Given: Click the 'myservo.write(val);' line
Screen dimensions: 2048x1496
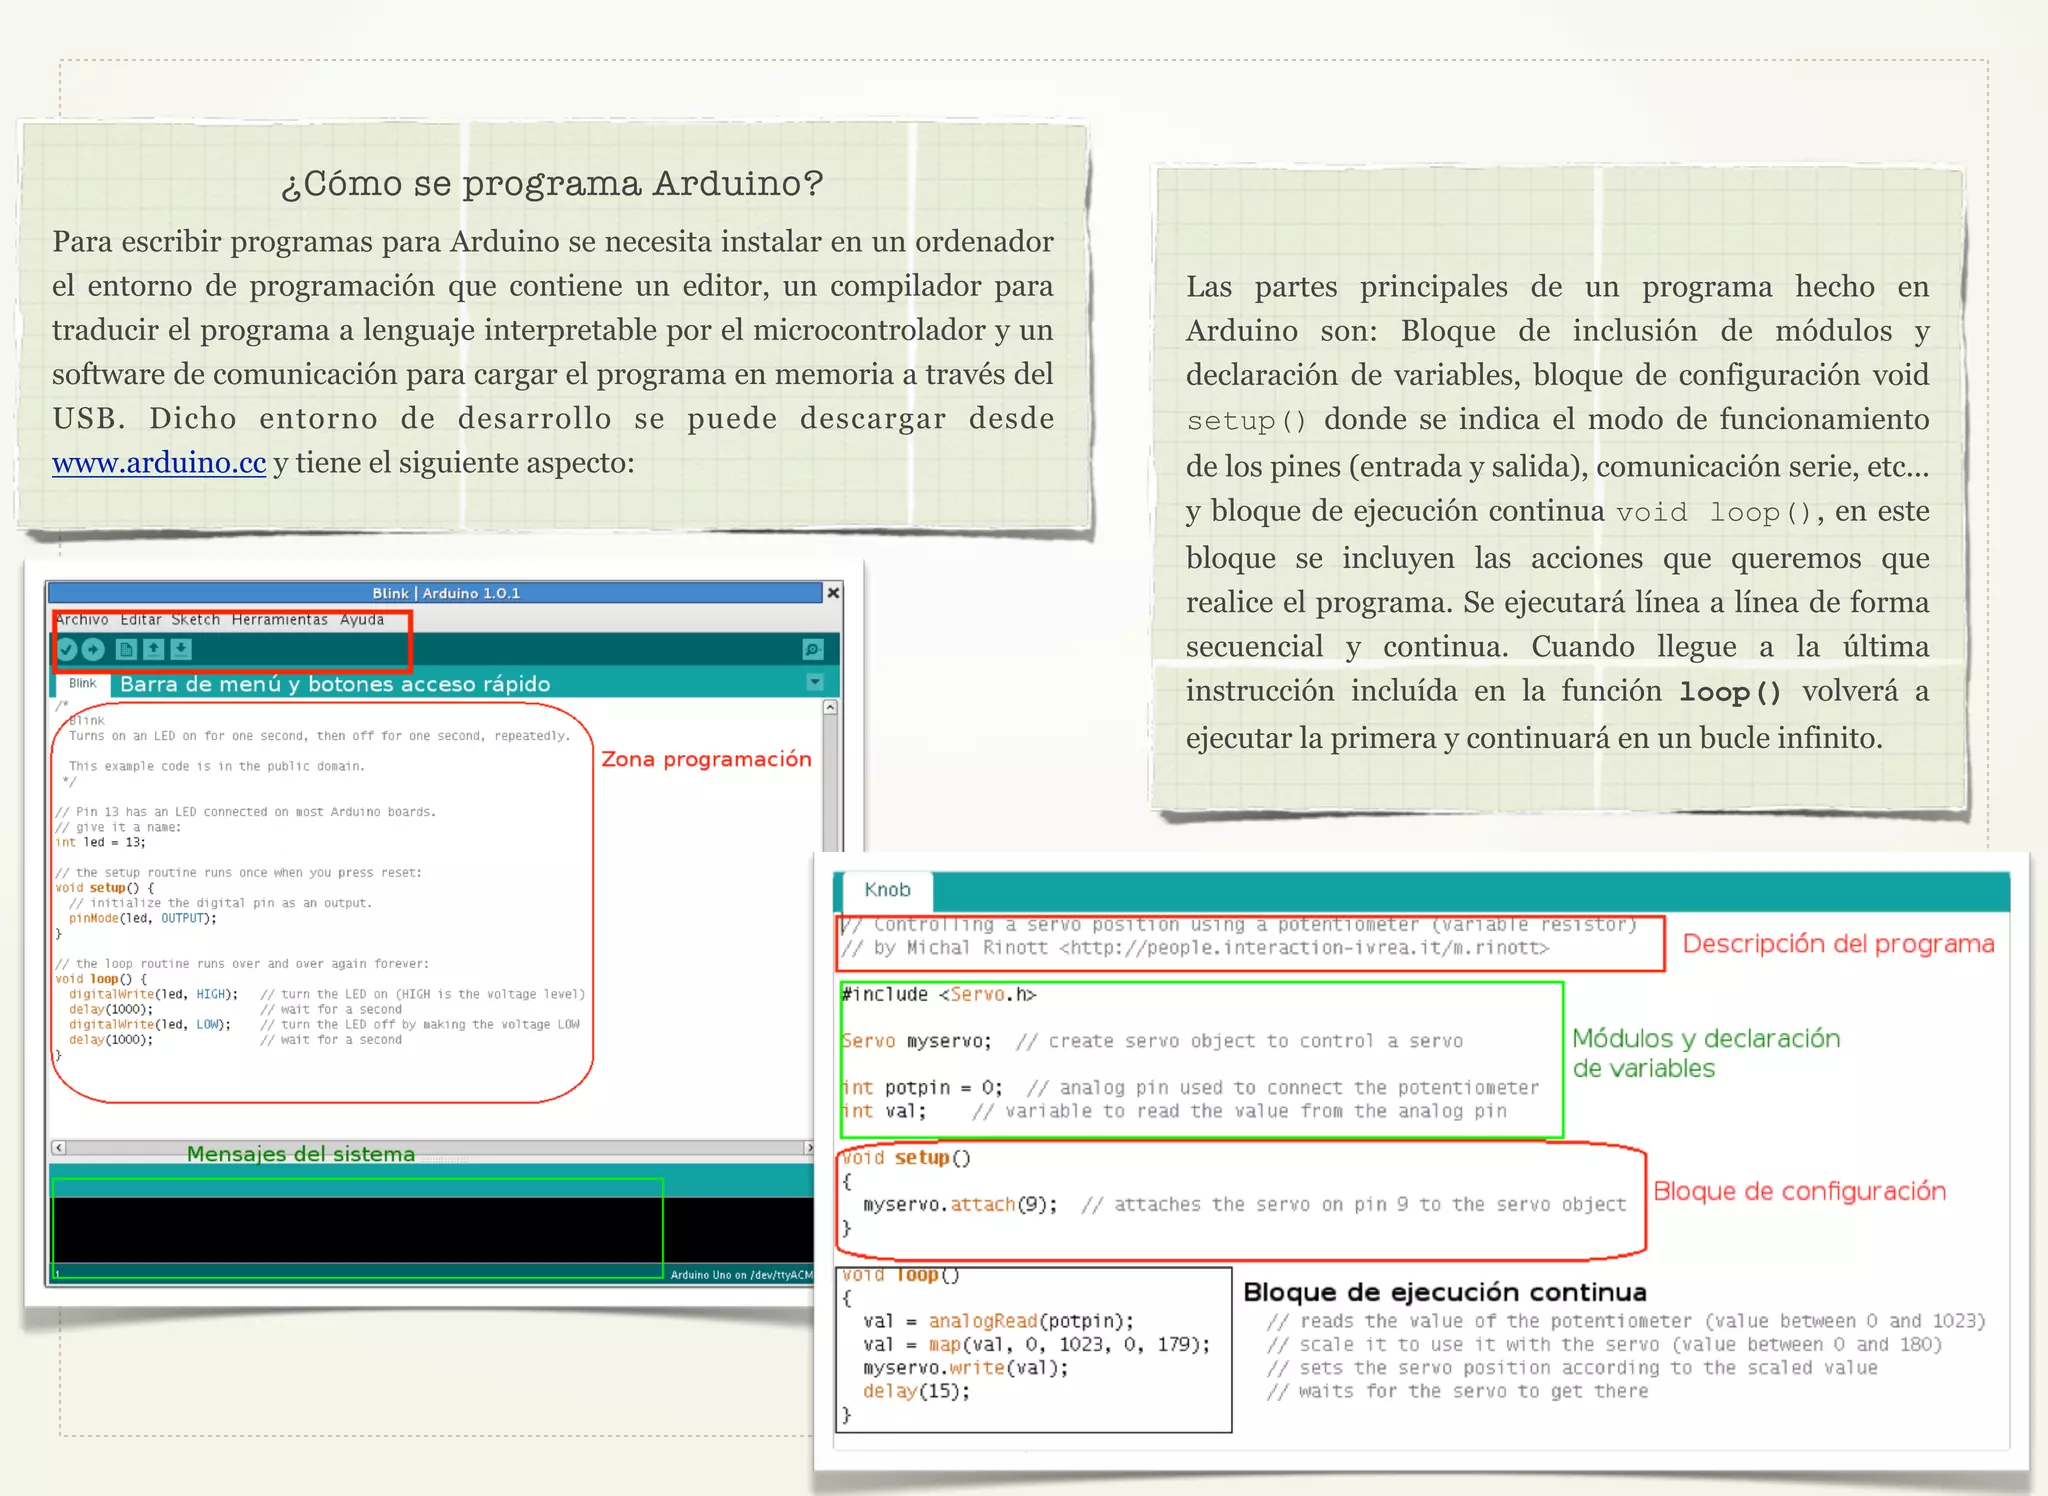Looking at the screenshot, I should tap(966, 1368).
